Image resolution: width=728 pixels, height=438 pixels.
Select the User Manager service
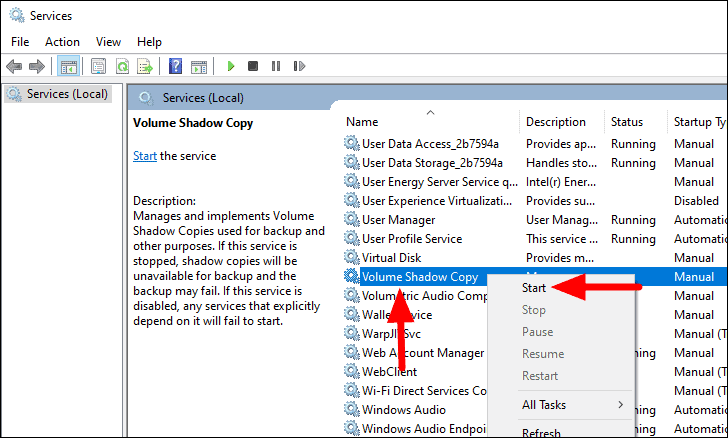398,220
